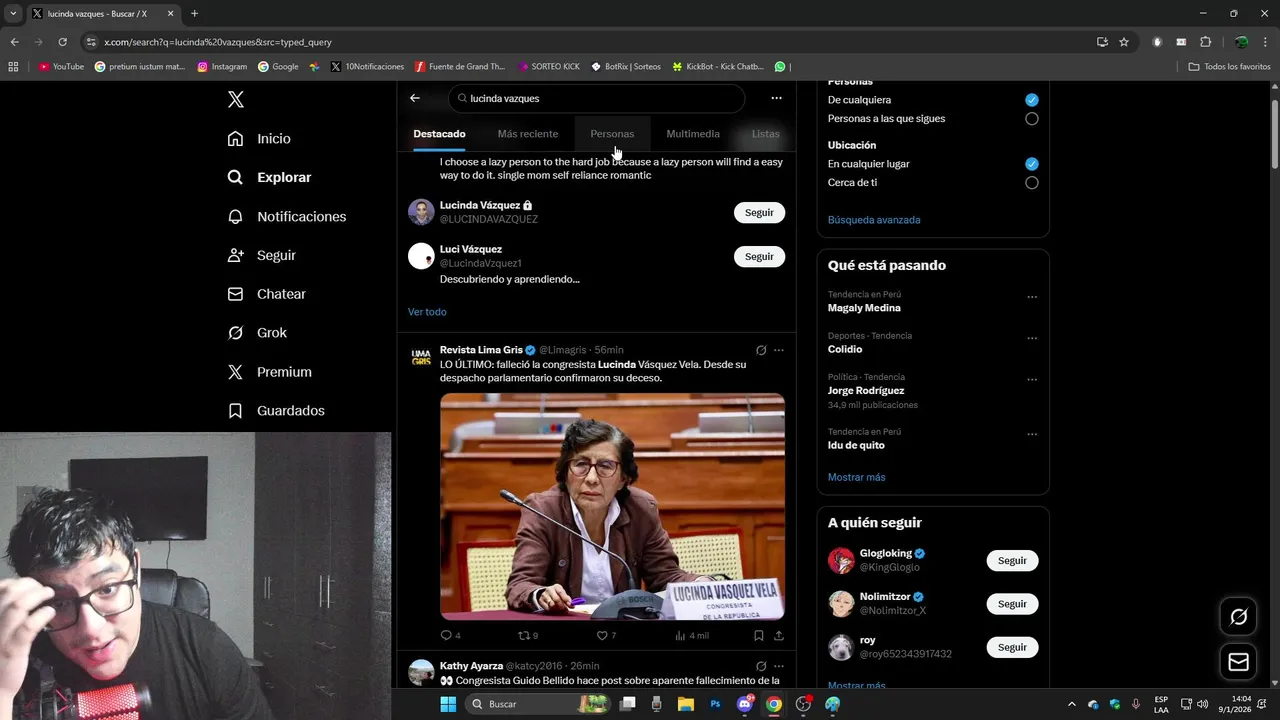Select 'Personas a las que sigues' filter
Viewport: 1280px width, 720px height.
1032,119
